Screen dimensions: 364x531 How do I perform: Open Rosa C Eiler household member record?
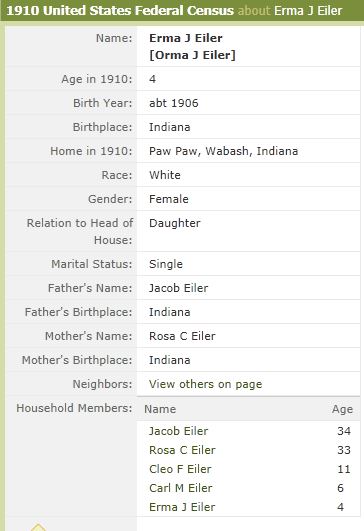point(182,450)
